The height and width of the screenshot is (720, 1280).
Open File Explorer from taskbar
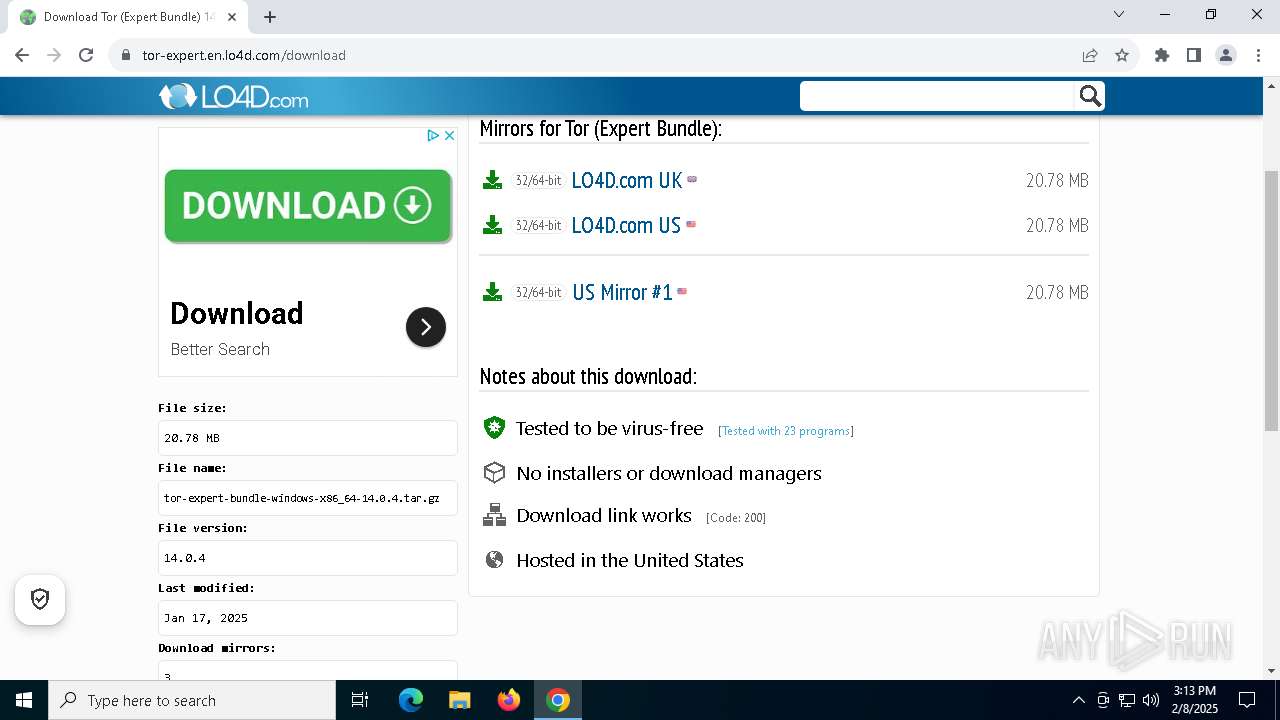point(460,700)
